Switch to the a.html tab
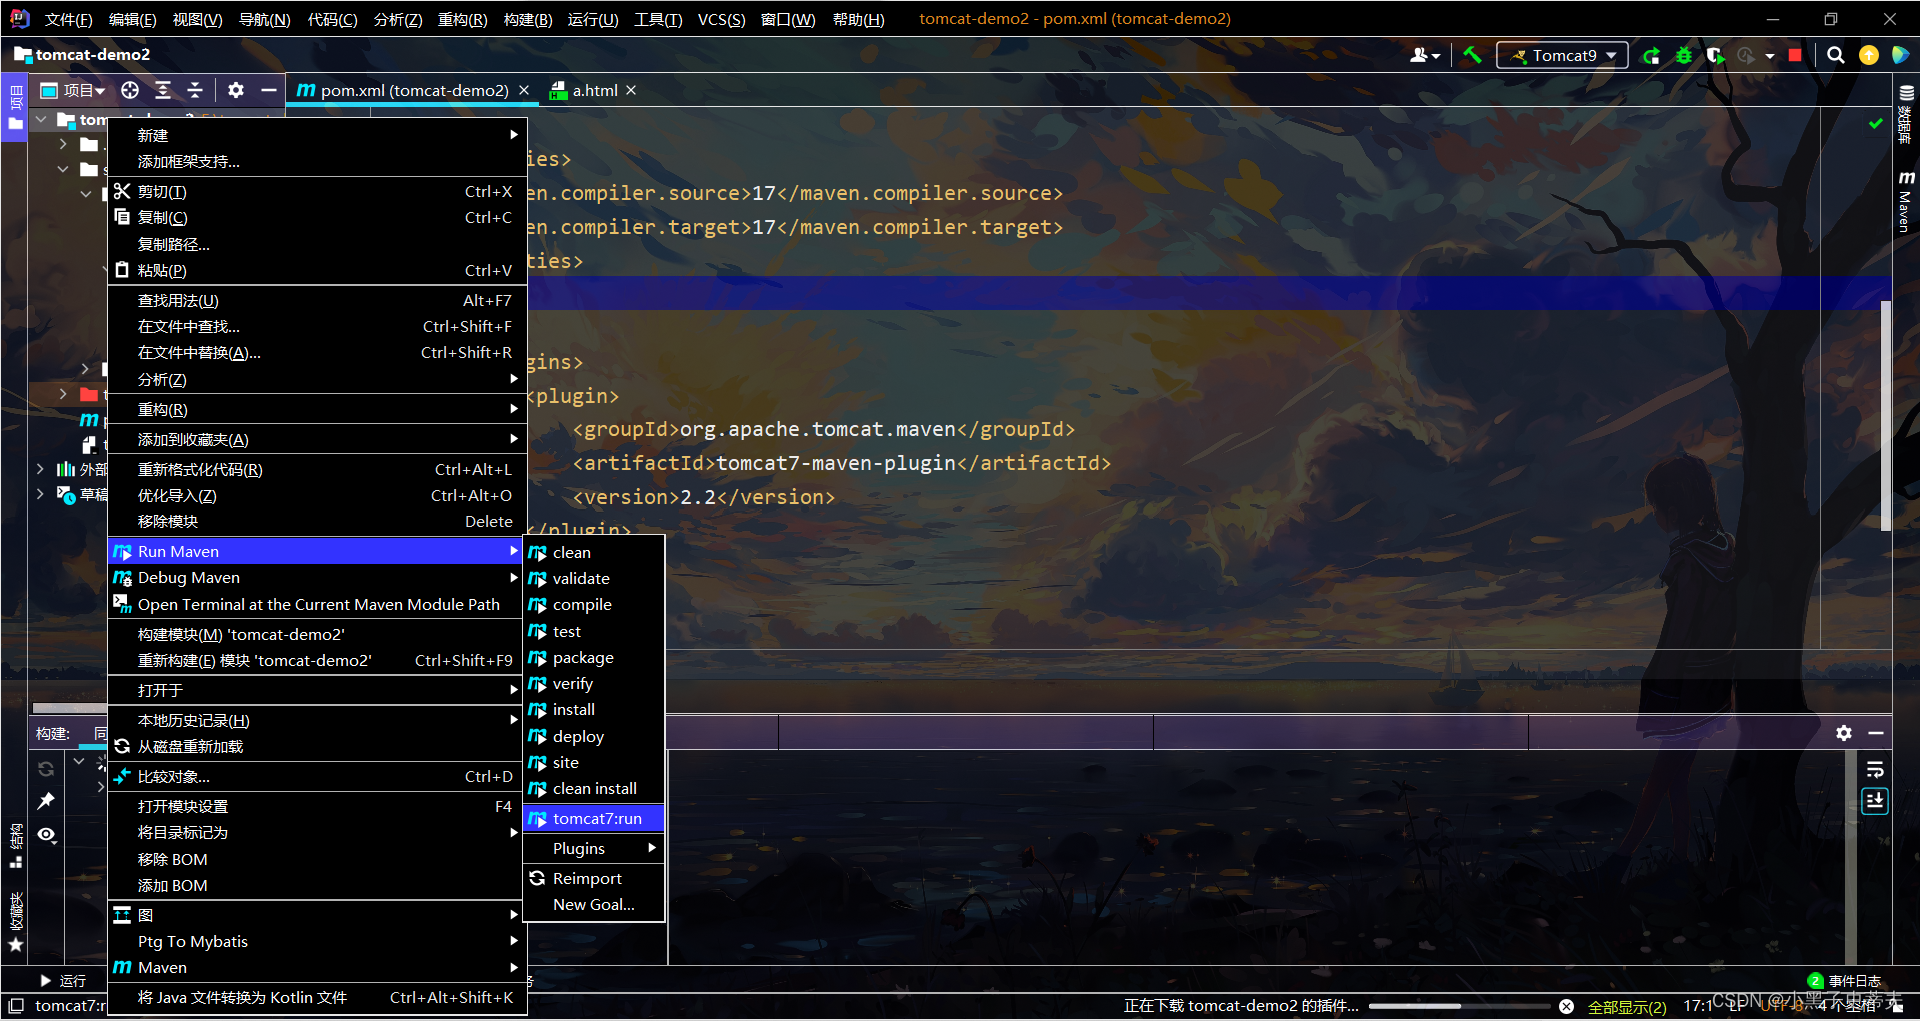Viewport: 1920px width, 1021px height. click(594, 90)
